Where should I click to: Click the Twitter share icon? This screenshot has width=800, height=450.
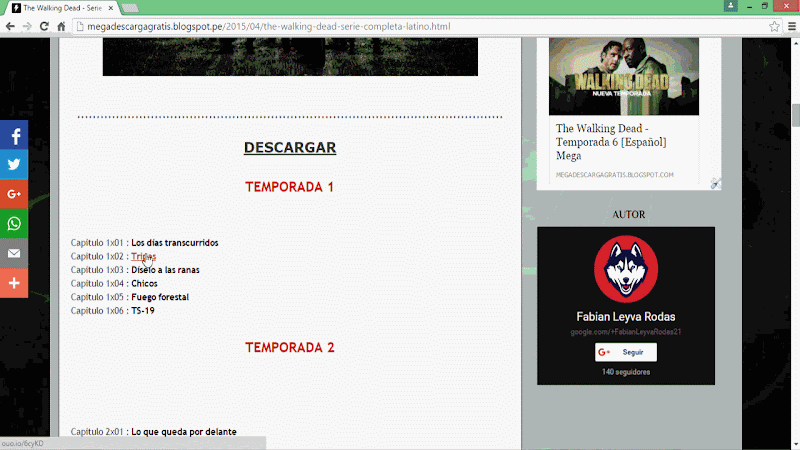(14, 164)
